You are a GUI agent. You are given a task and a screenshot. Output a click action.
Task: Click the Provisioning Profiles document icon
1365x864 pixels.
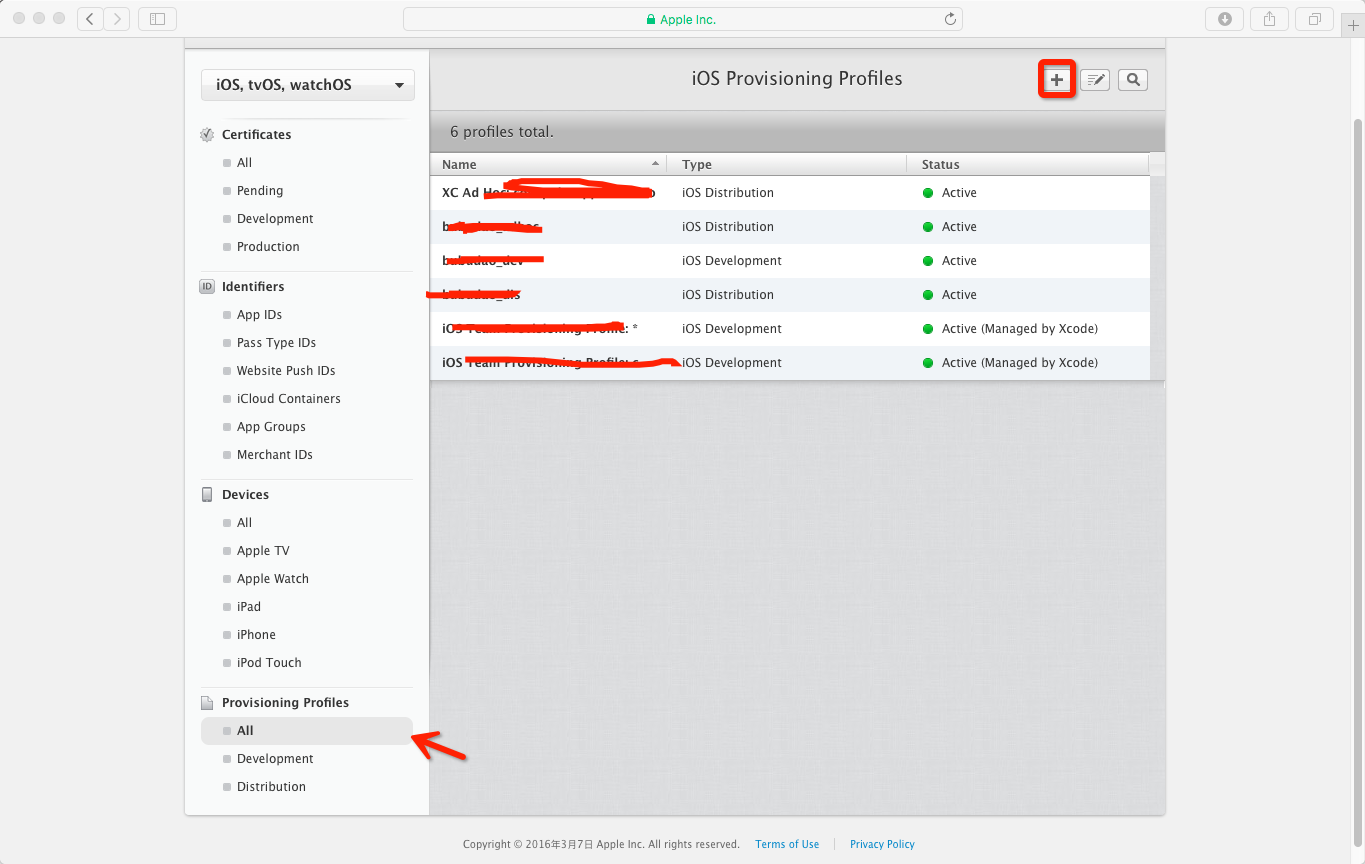point(207,703)
